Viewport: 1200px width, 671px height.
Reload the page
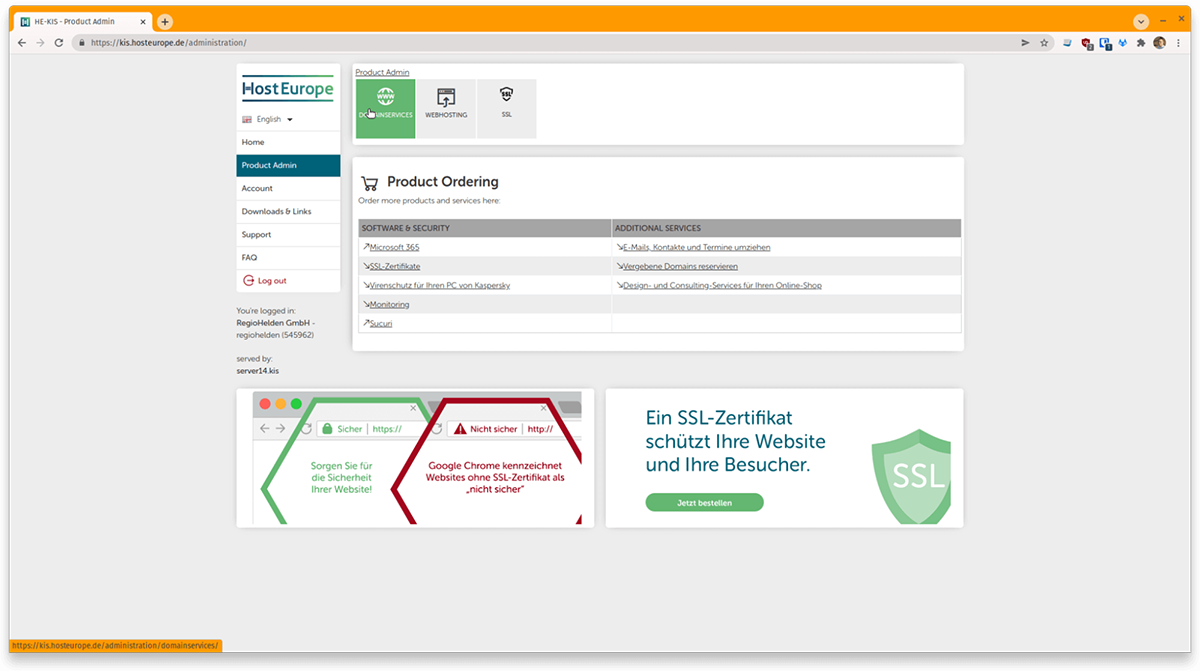[x=59, y=43]
